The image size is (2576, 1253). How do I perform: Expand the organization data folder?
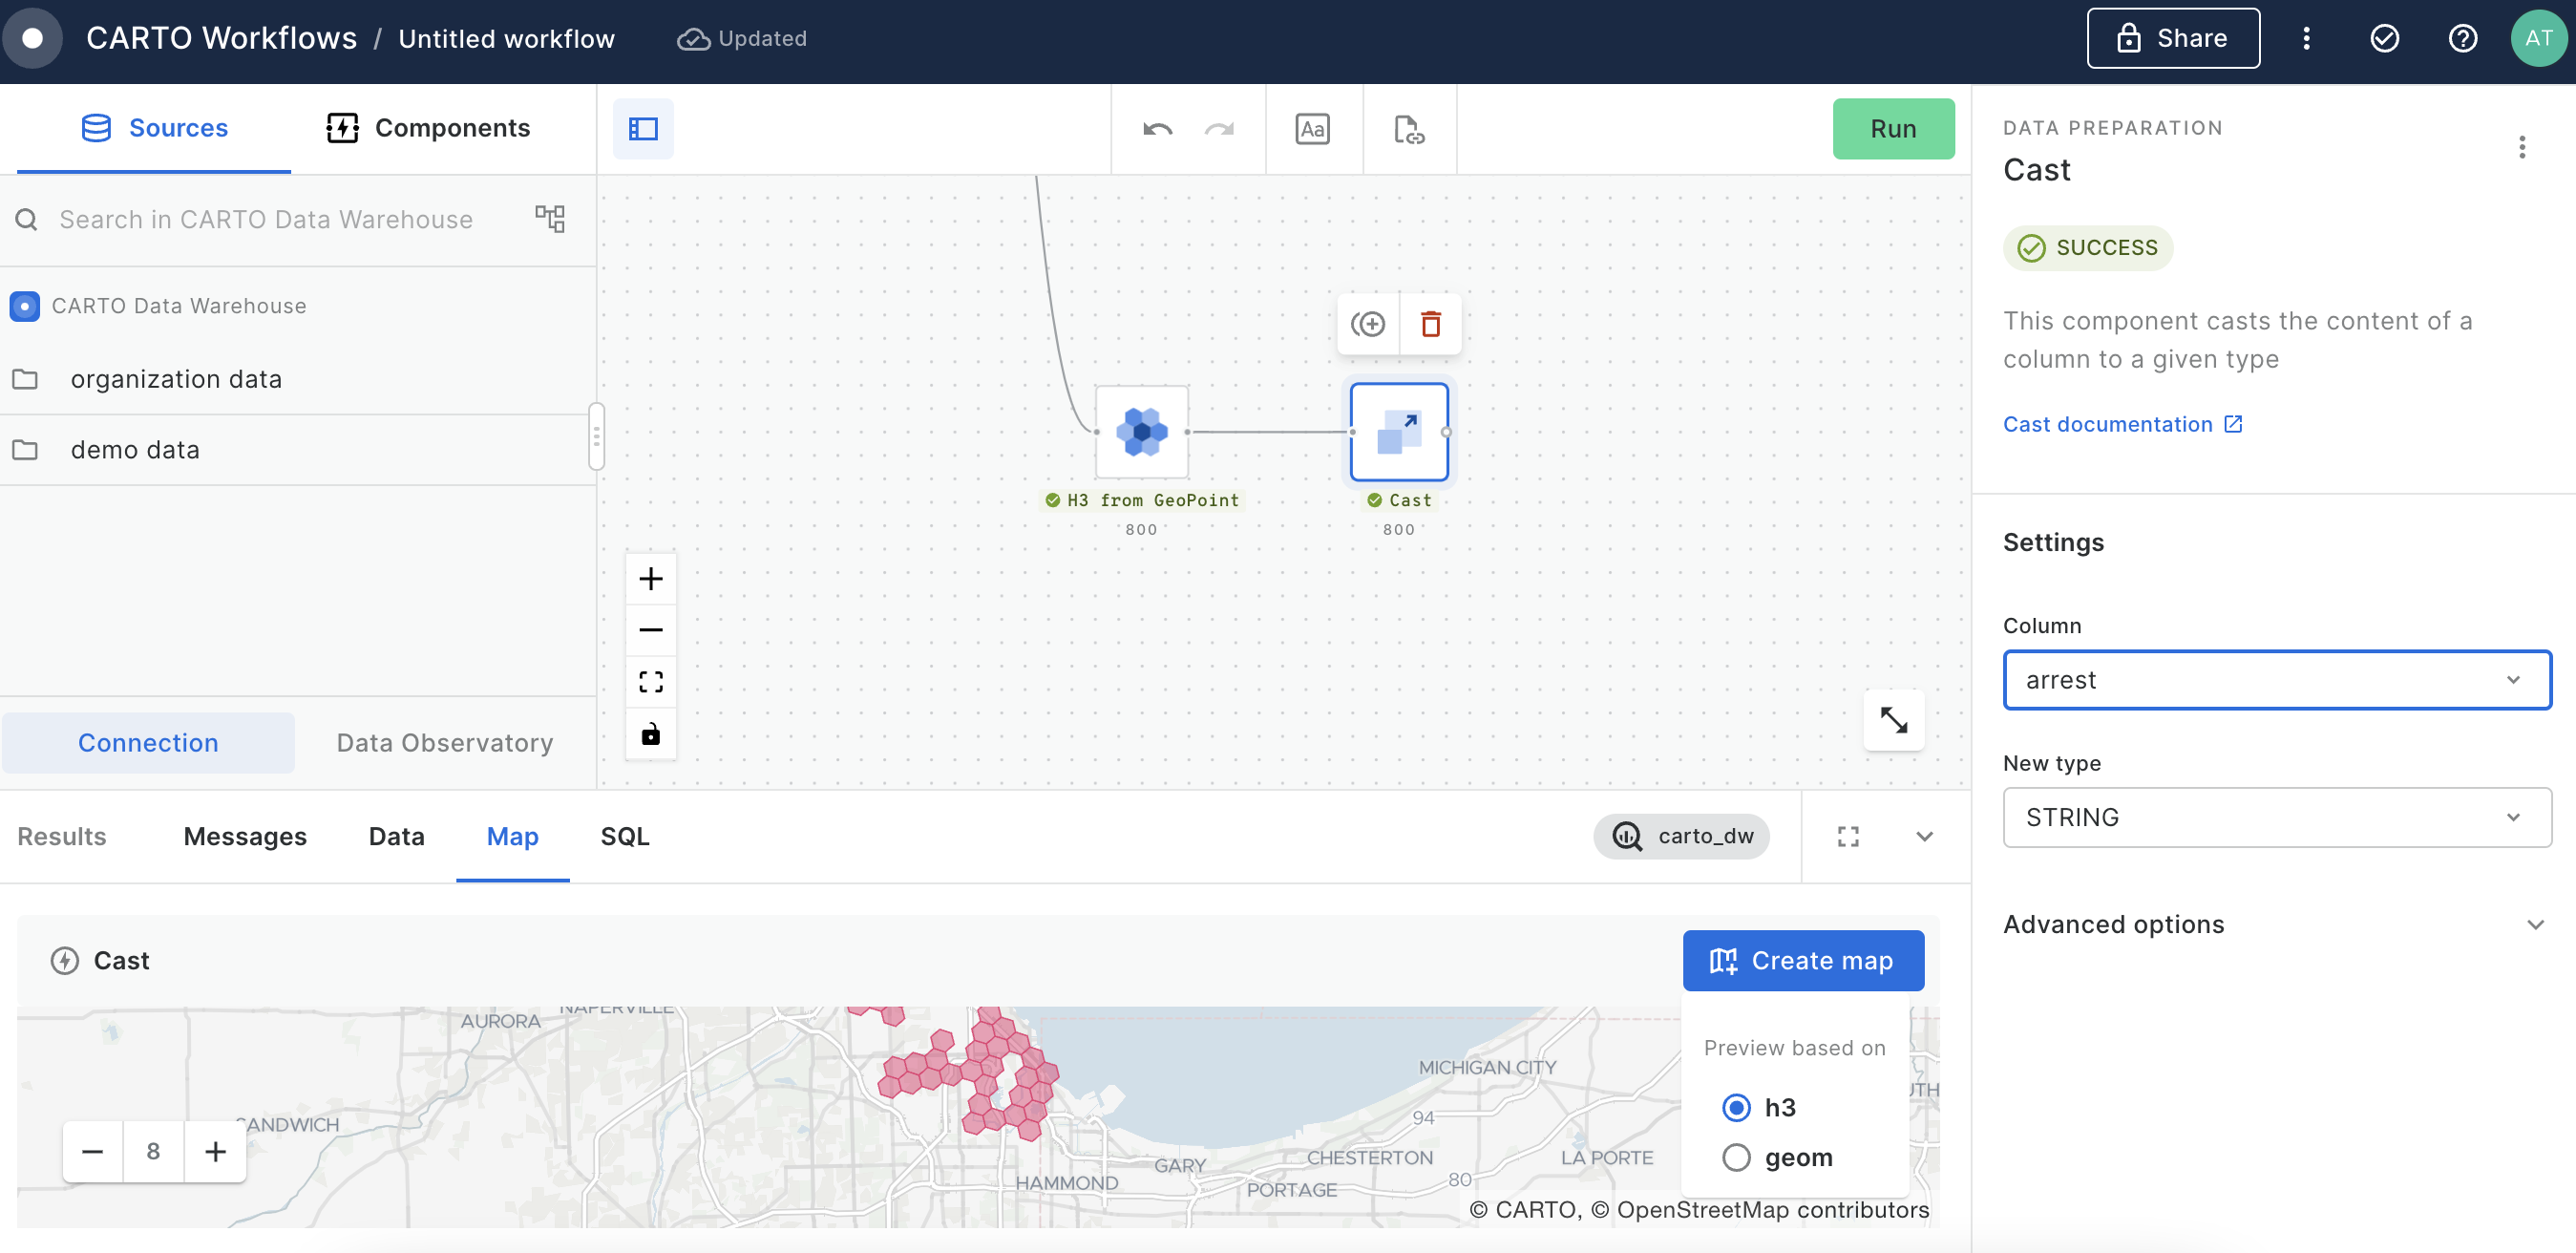click(x=298, y=380)
